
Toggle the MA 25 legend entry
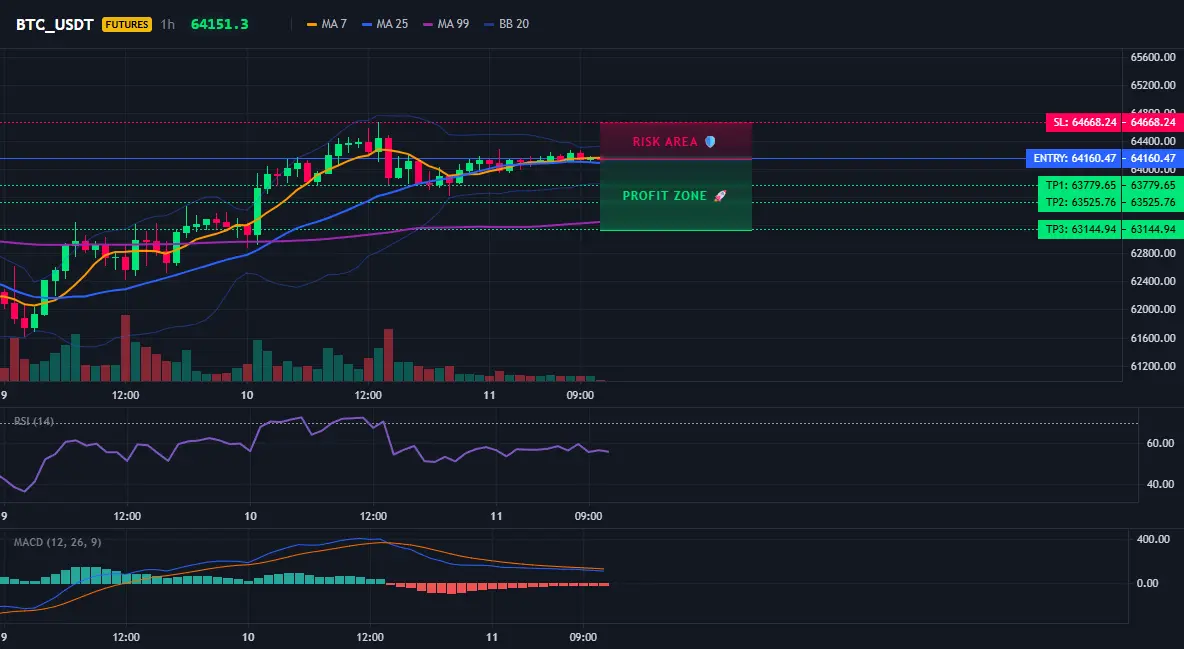point(385,24)
